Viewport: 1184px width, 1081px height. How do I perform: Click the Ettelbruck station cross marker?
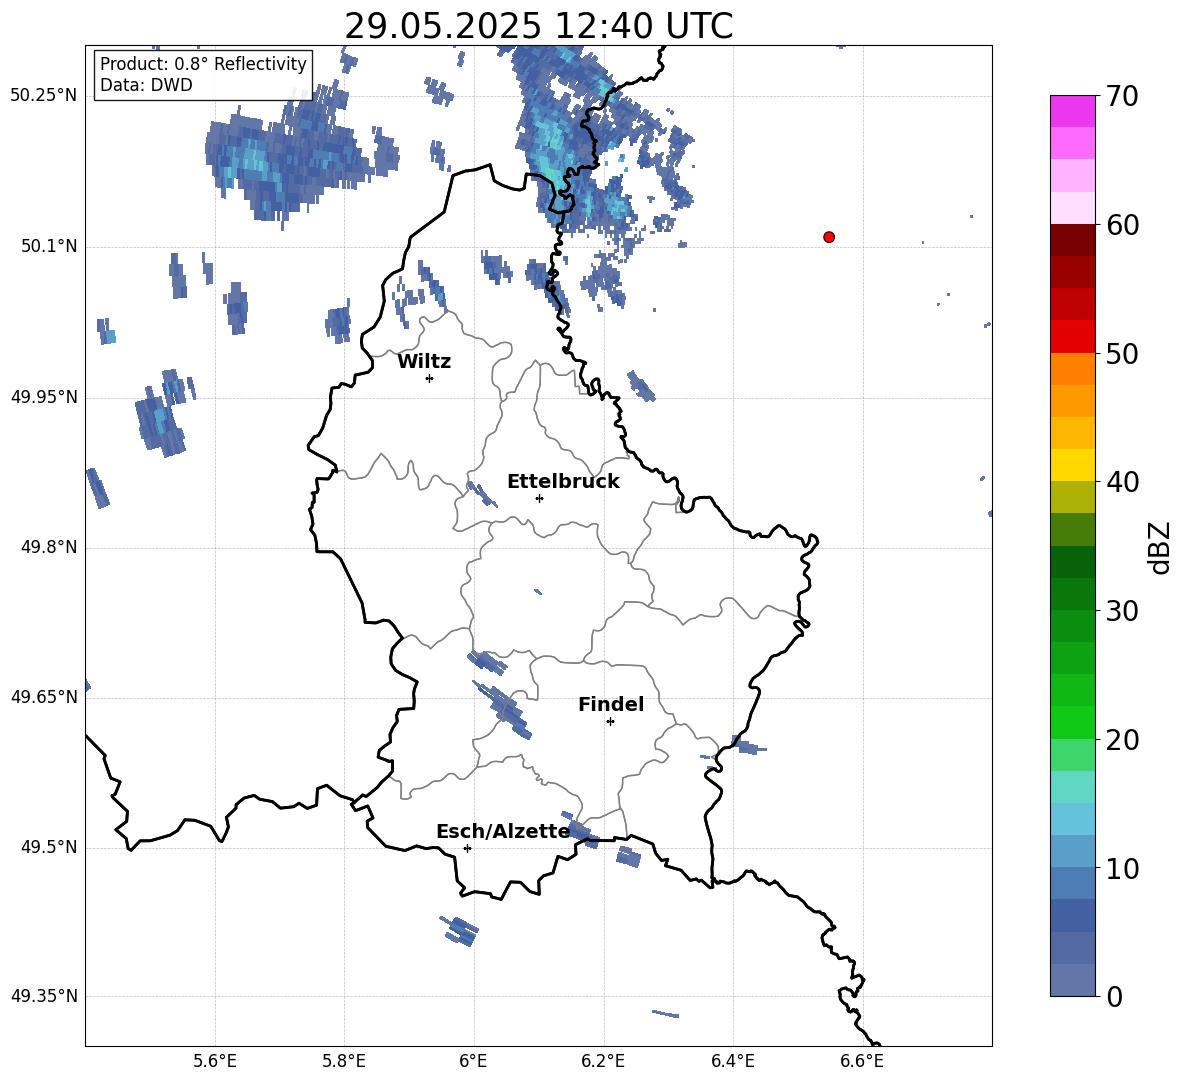pos(539,498)
